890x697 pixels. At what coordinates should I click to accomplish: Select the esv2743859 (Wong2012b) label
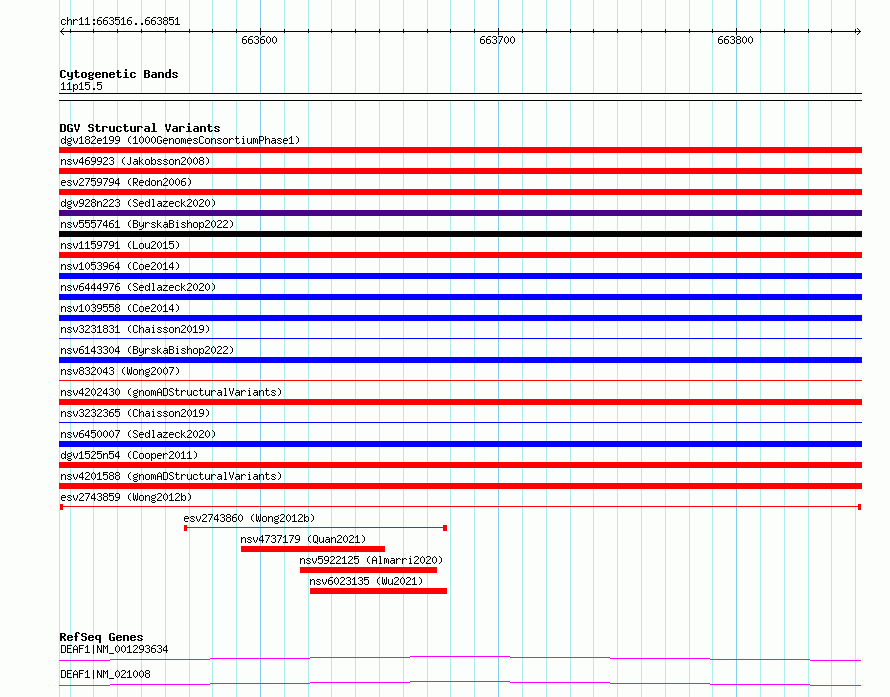(126, 497)
